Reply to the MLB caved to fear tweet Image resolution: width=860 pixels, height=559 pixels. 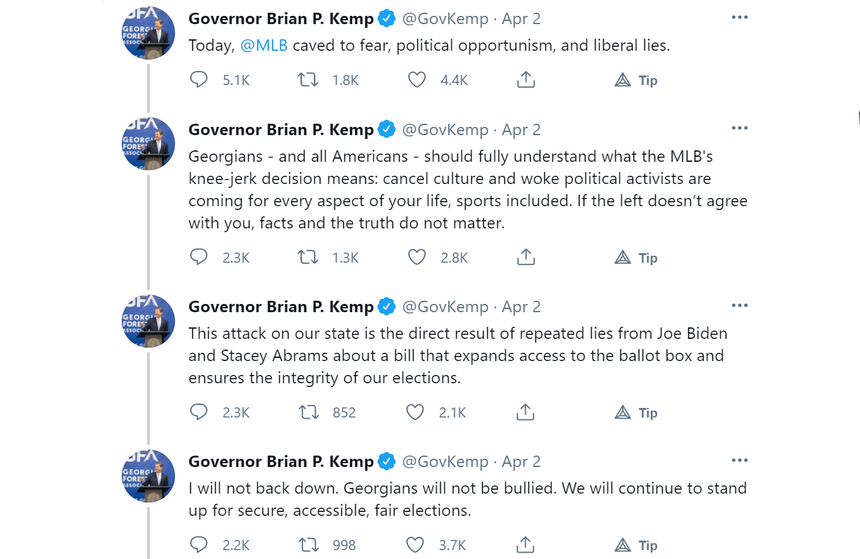[199, 80]
